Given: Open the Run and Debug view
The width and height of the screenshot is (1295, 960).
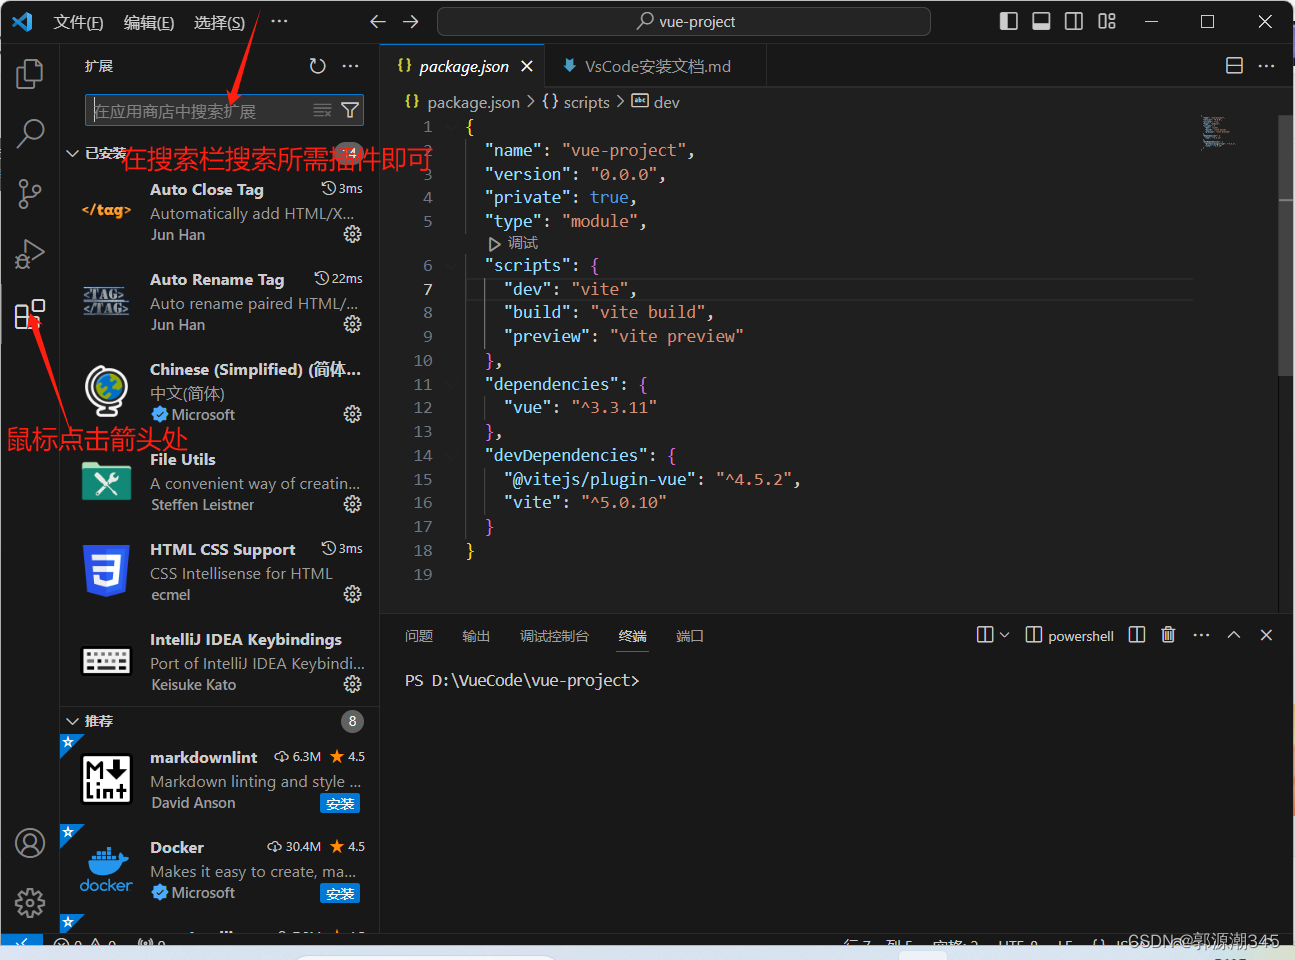Looking at the screenshot, I should coord(29,254).
